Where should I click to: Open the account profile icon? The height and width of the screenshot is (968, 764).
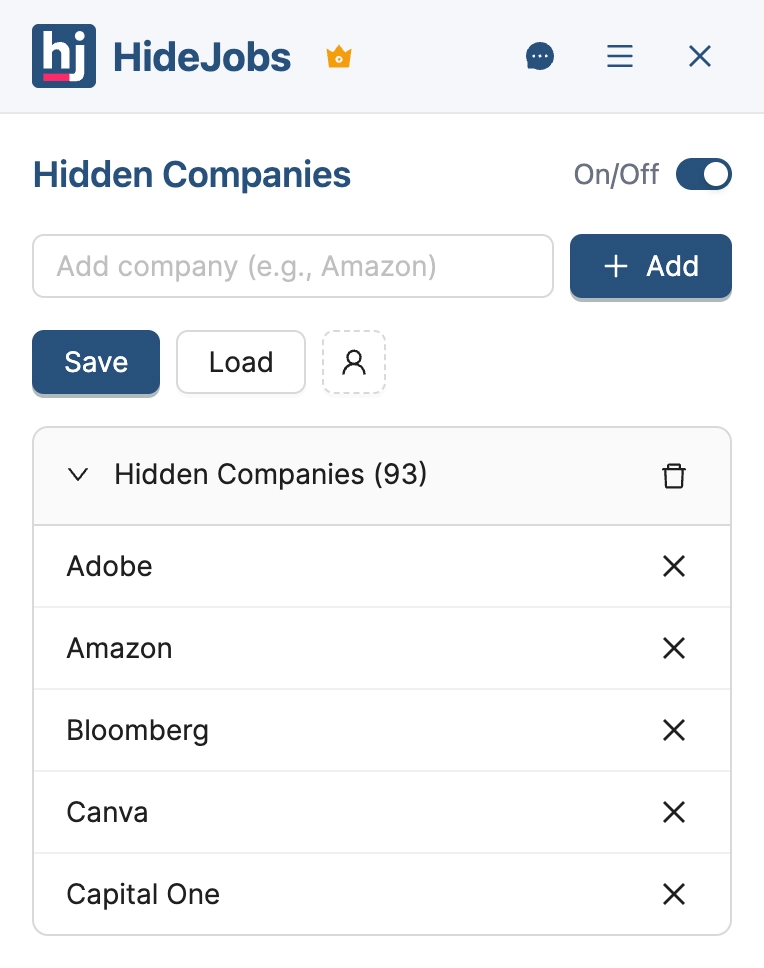pos(354,362)
